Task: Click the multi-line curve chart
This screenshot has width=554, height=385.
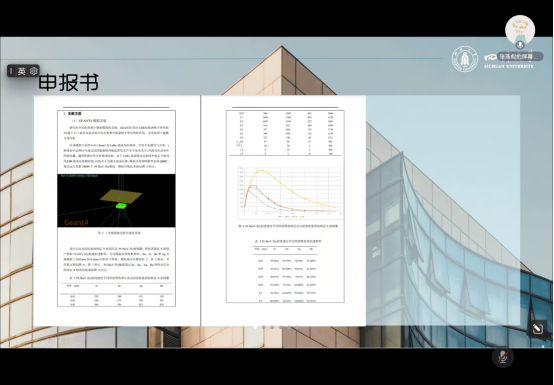Action: (290, 192)
